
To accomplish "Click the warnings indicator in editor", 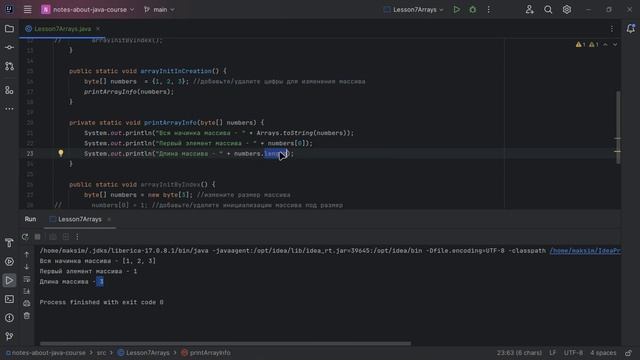I will tap(587, 44).
